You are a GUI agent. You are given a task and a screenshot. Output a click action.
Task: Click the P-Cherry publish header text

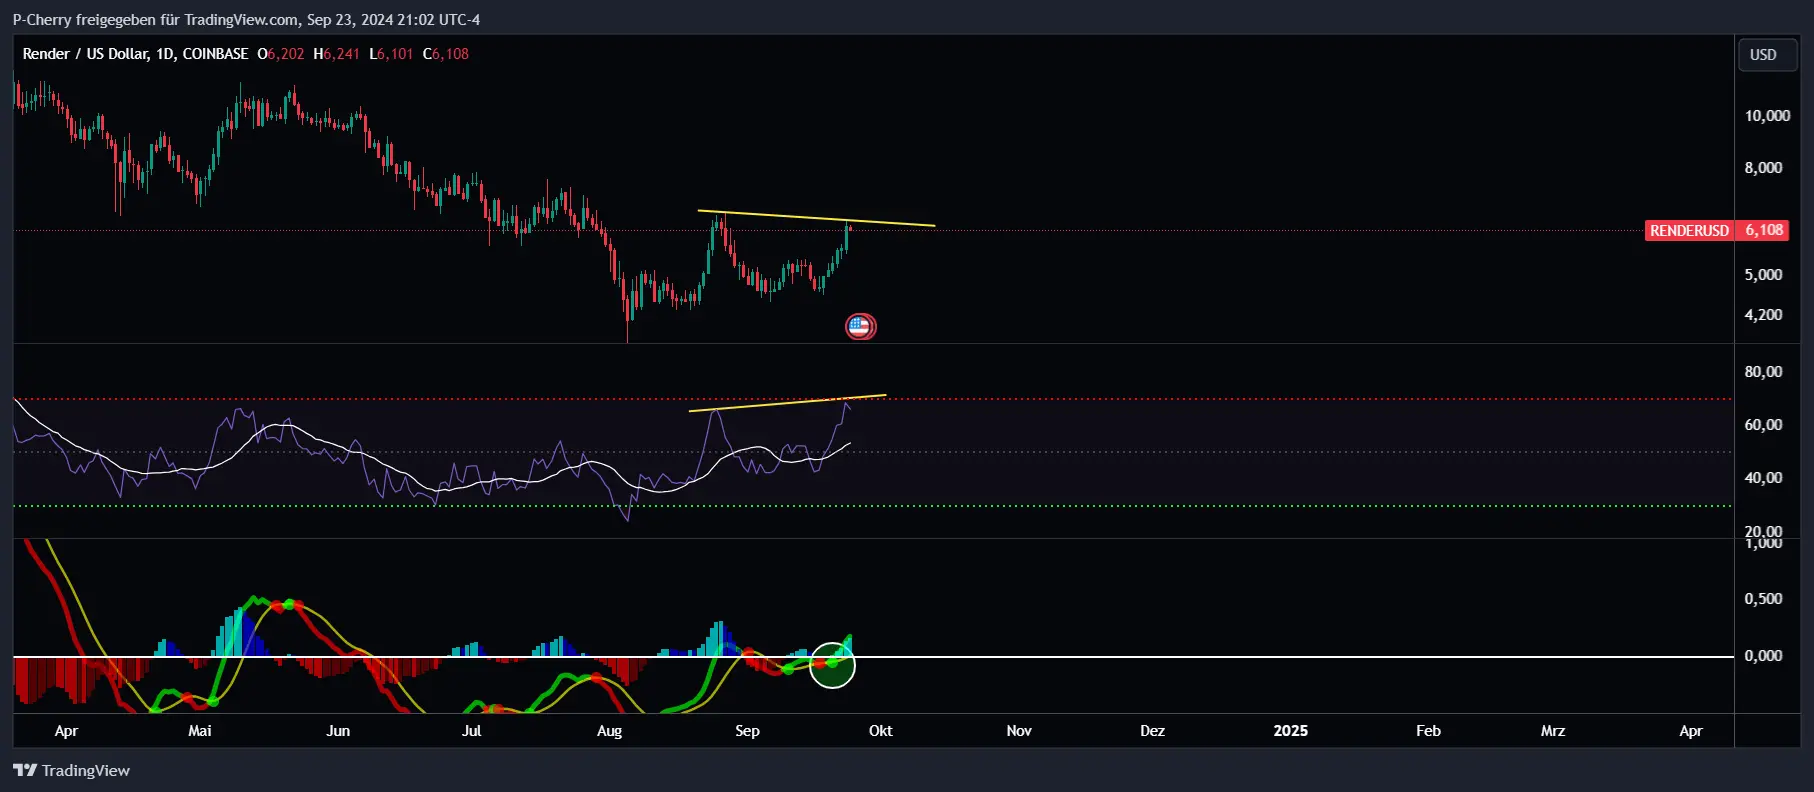tap(246, 20)
